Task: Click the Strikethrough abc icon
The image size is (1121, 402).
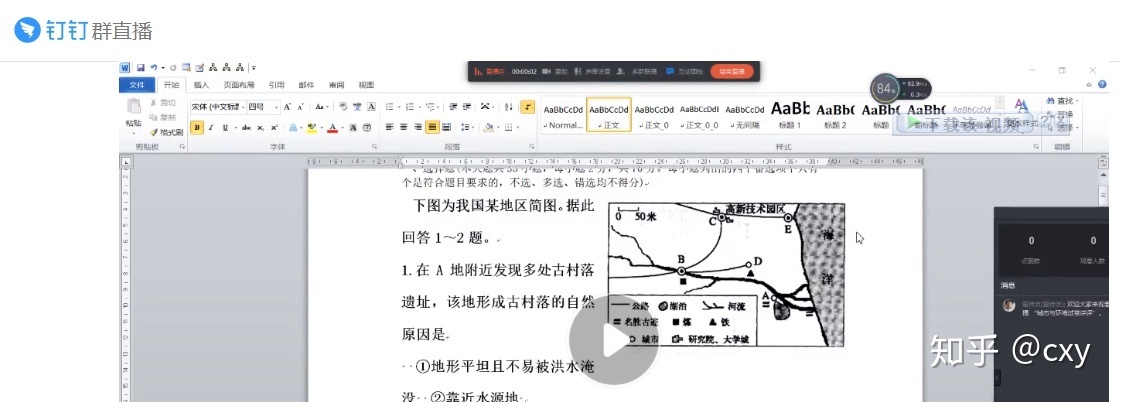Action: pos(244,128)
